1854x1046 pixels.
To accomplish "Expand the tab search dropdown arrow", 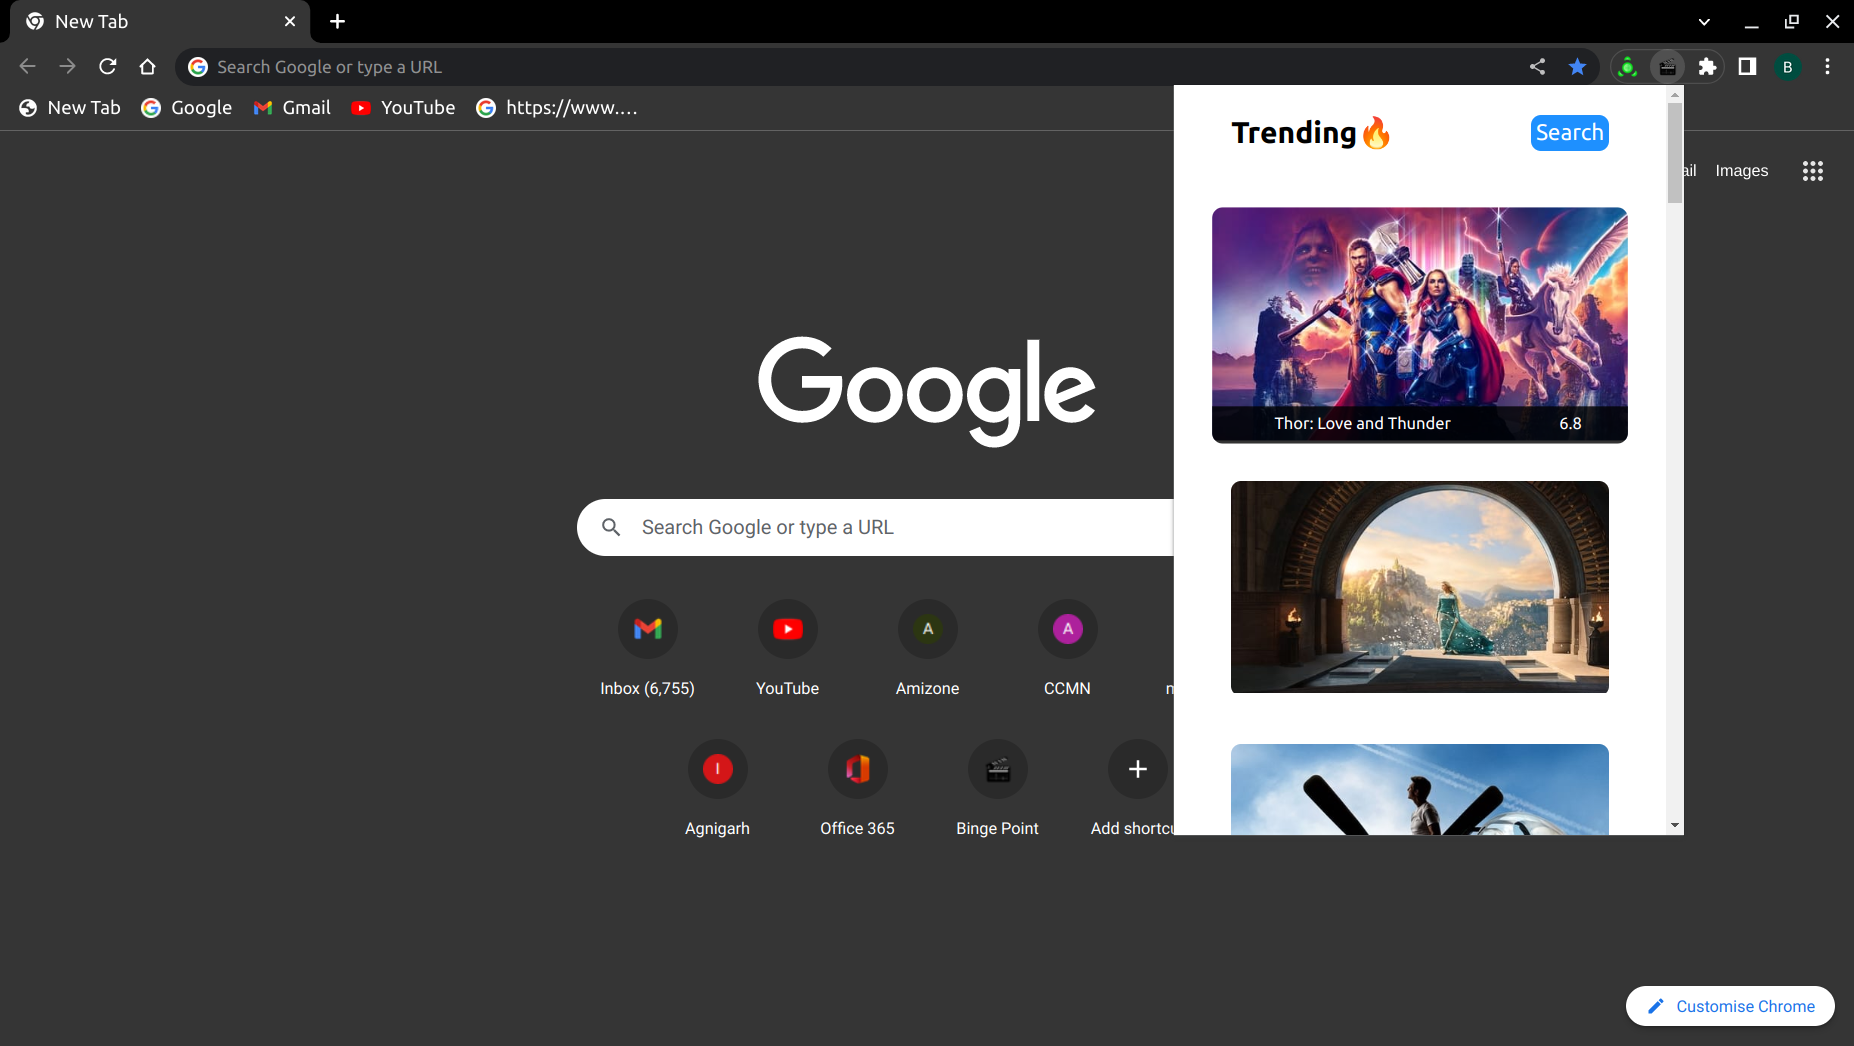I will coord(1704,22).
